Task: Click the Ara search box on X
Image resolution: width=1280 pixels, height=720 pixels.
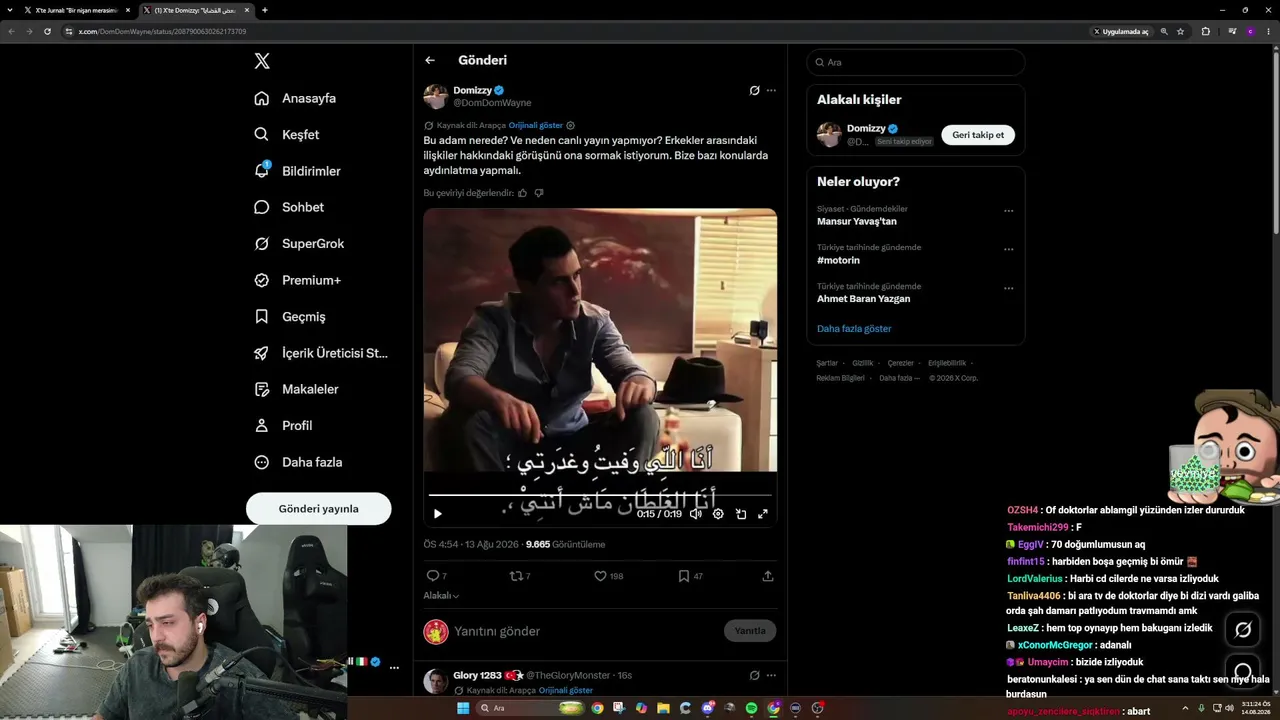Action: click(916, 62)
